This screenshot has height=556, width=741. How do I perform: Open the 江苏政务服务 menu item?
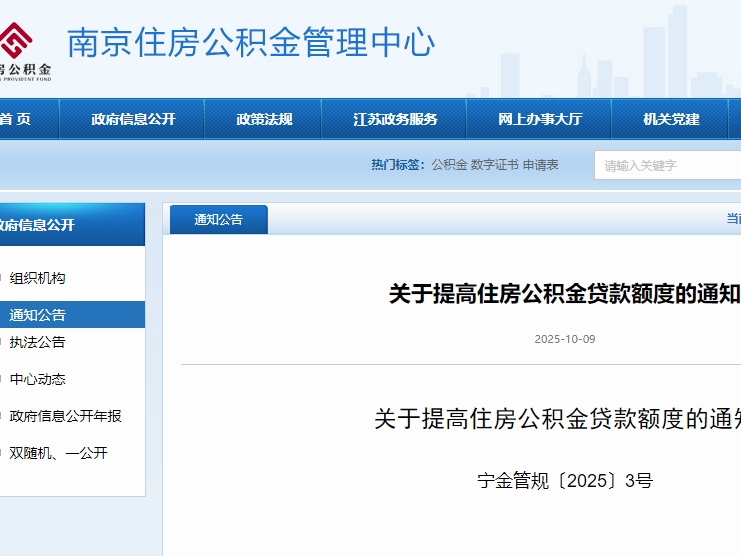pos(395,119)
